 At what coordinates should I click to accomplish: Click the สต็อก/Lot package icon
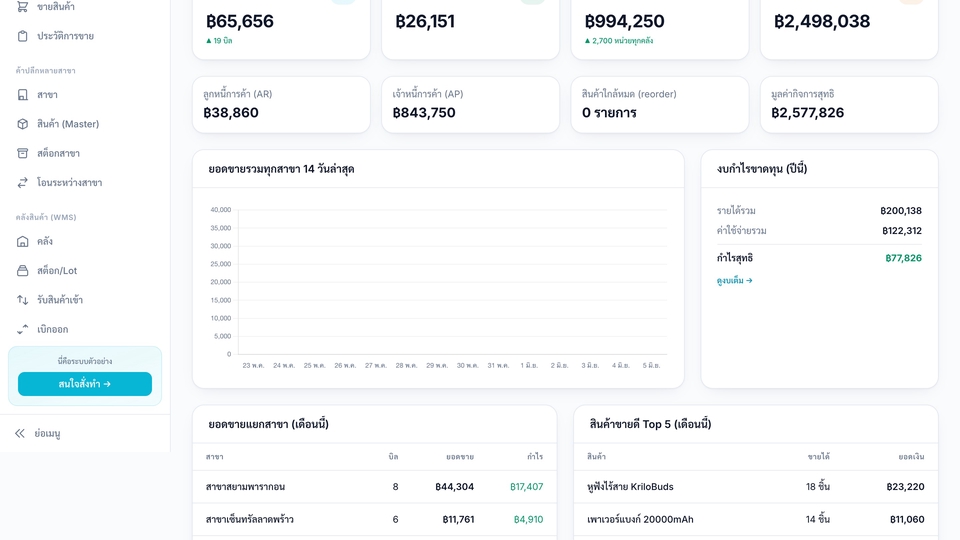[23, 271]
